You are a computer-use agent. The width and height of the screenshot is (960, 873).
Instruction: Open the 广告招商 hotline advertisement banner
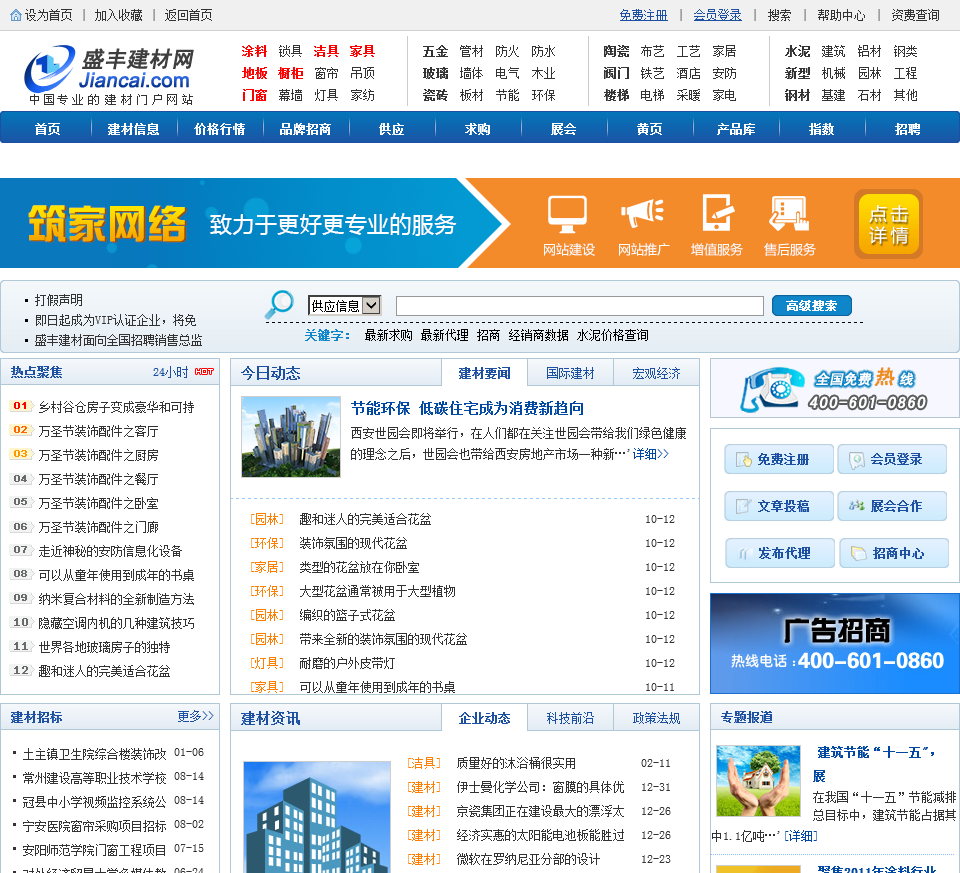tap(835, 643)
